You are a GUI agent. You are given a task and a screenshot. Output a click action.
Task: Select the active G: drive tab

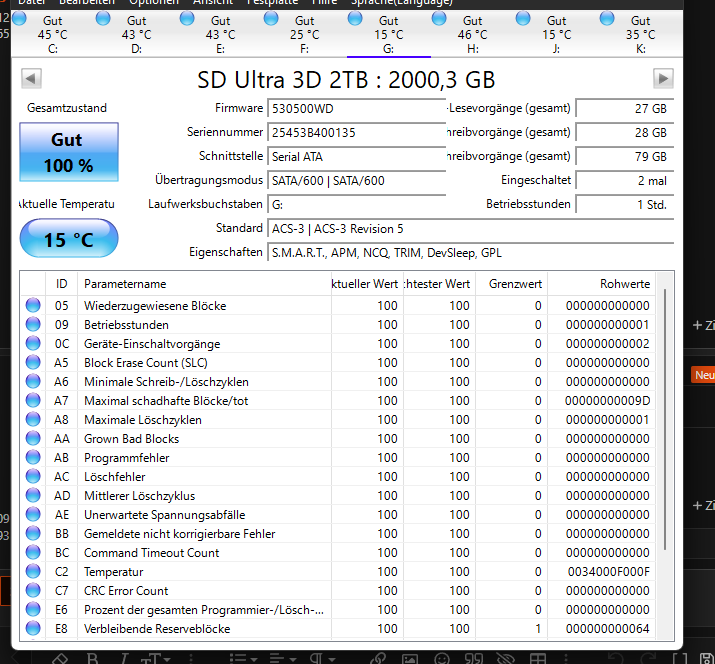389,34
